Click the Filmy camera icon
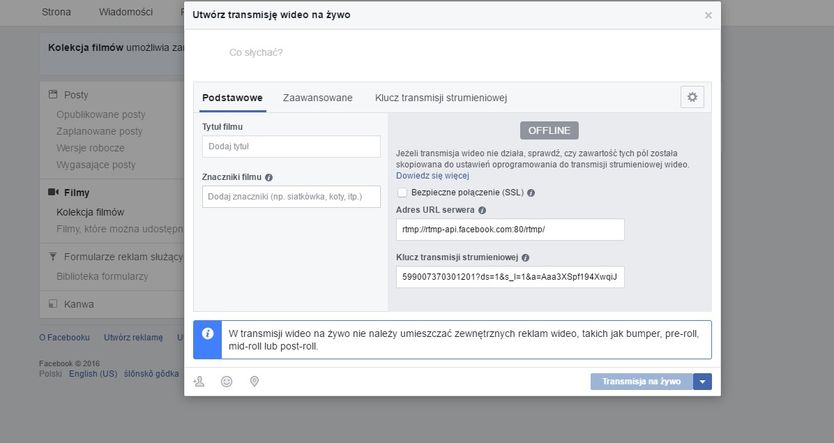834x443 pixels. pyautogui.click(x=53, y=192)
